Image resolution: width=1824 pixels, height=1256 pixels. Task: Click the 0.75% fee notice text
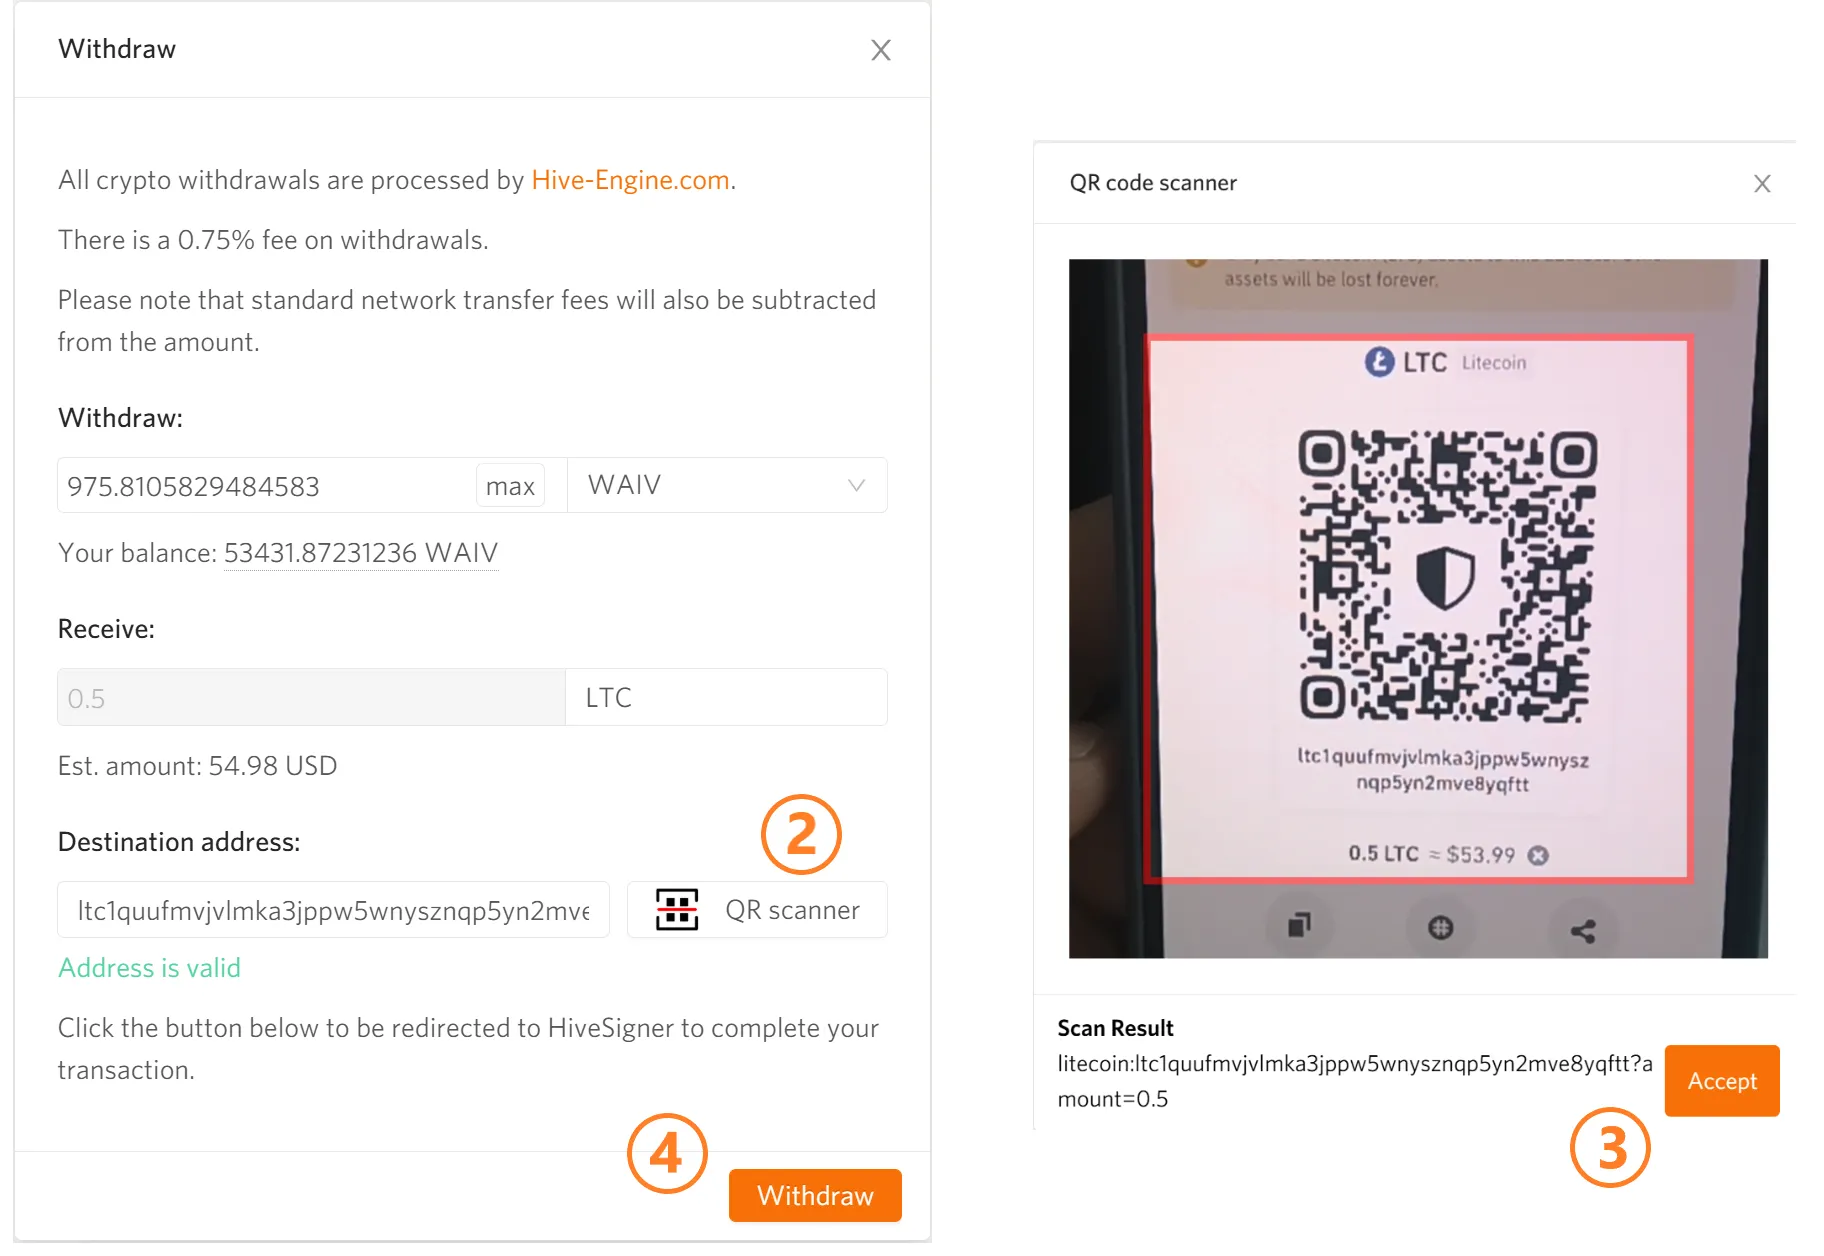(x=273, y=240)
